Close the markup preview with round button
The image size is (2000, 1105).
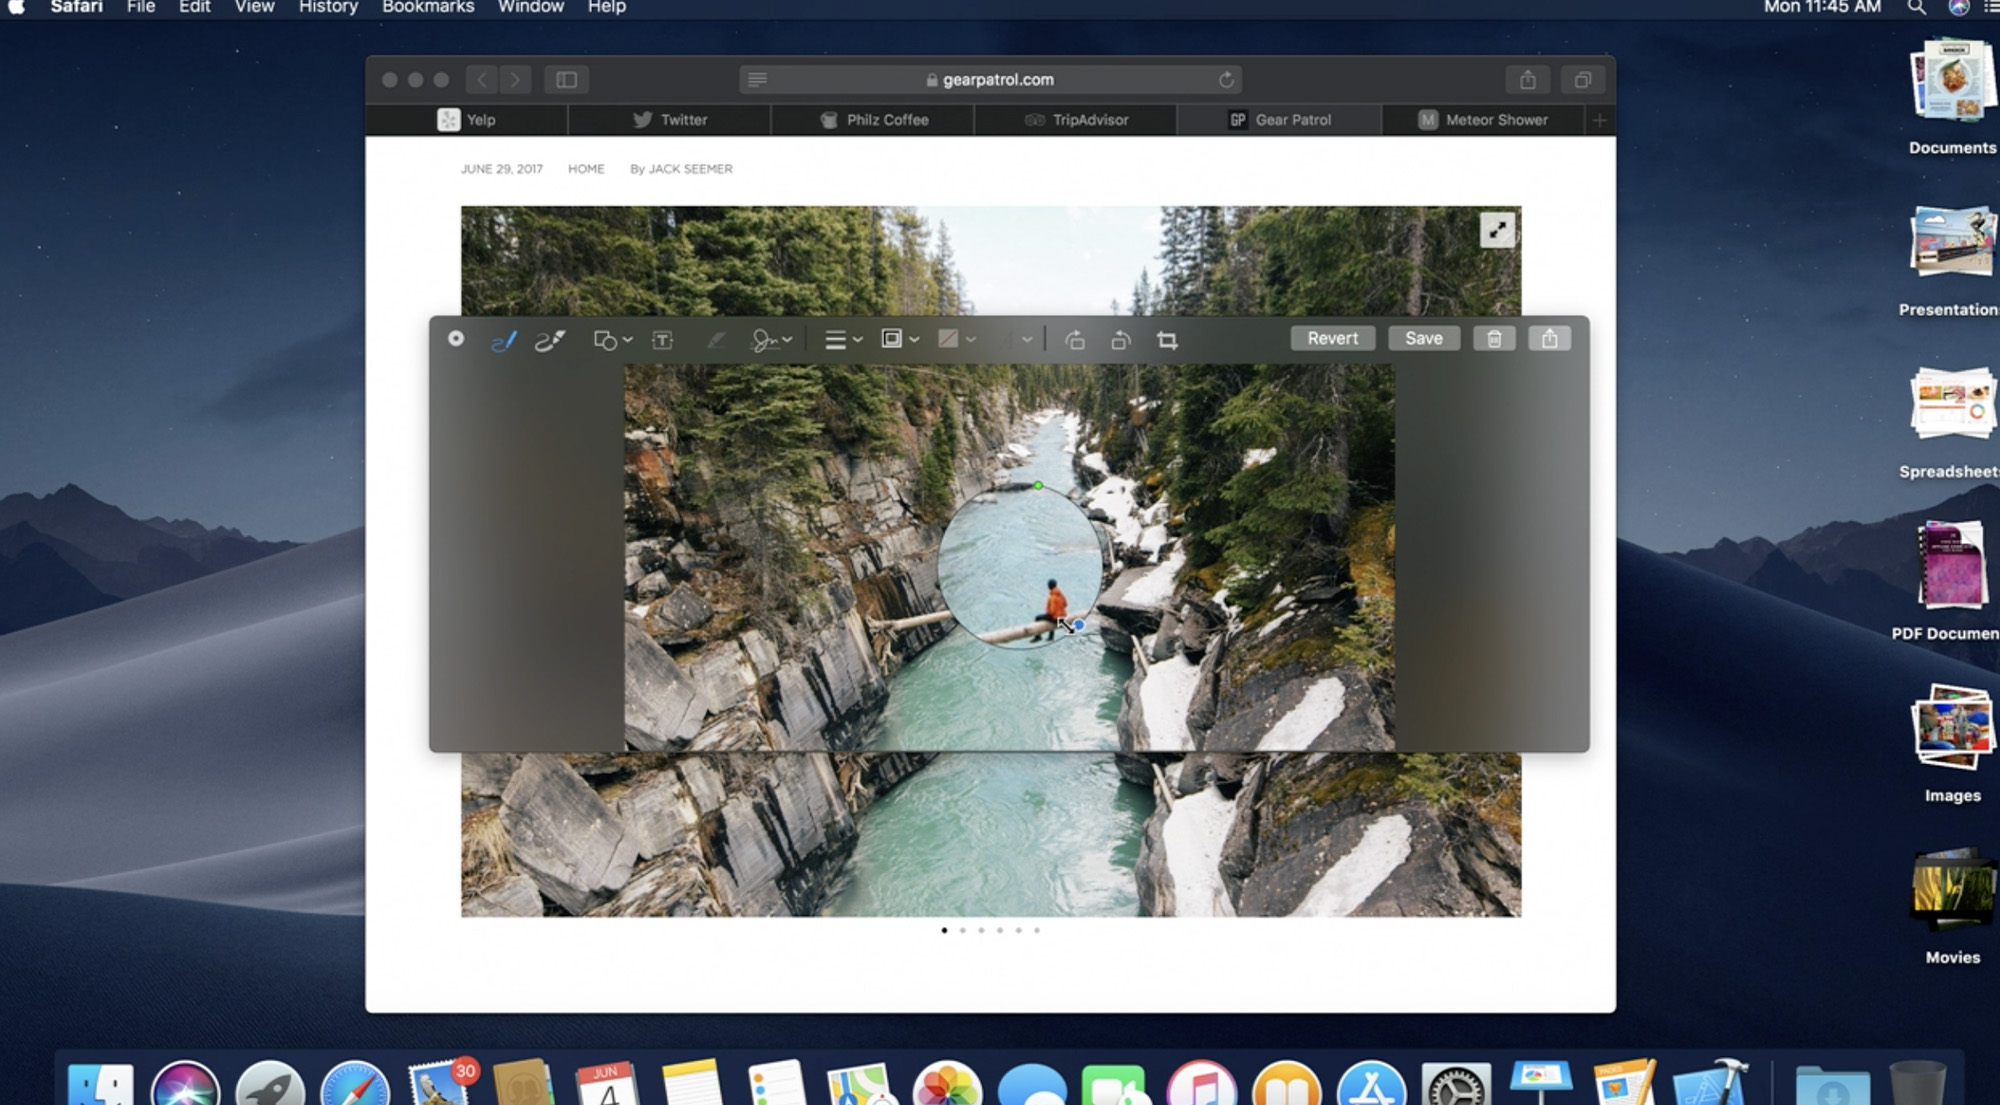click(x=456, y=338)
